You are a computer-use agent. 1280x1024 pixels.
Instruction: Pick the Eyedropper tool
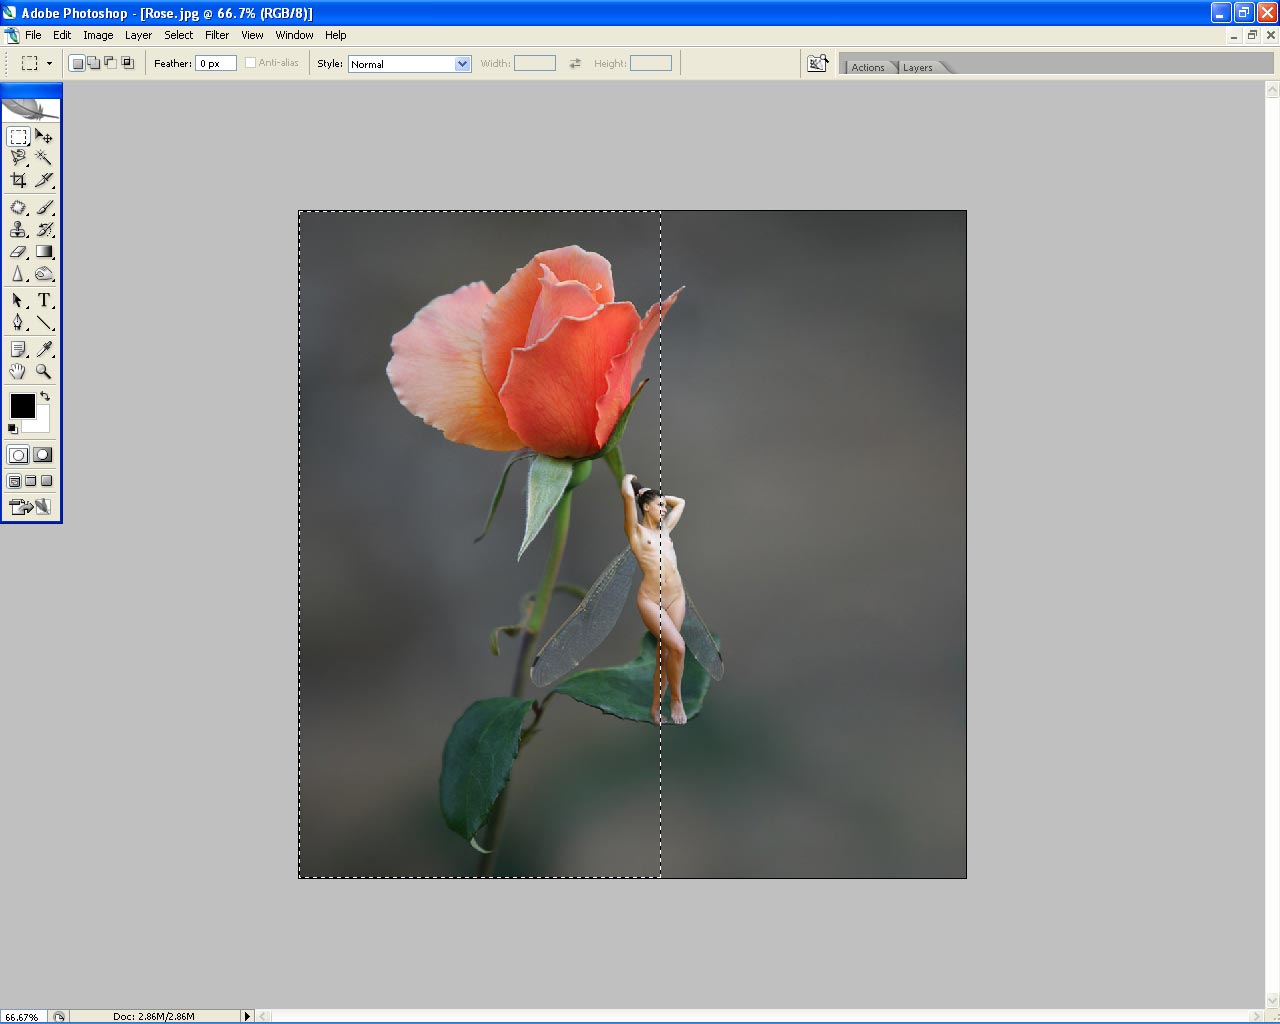[x=44, y=349]
